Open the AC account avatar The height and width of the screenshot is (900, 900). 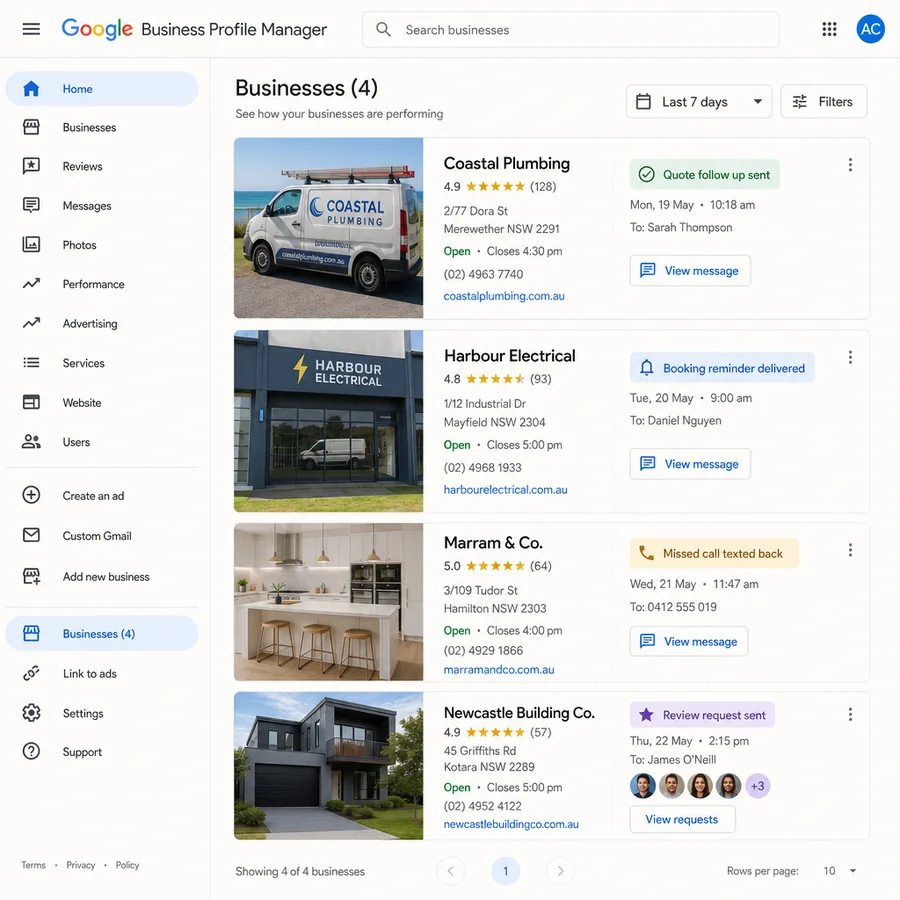pyautogui.click(x=870, y=29)
